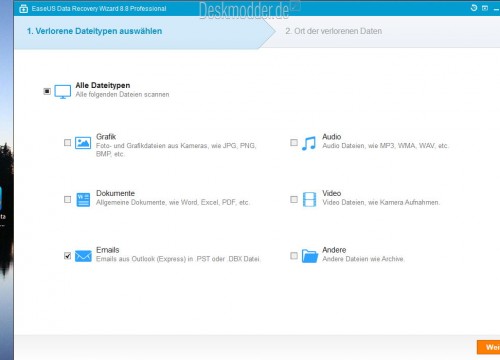The width and height of the screenshot is (500, 360).
Task: Enable the Audio checkbox
Action: (294, 143)
